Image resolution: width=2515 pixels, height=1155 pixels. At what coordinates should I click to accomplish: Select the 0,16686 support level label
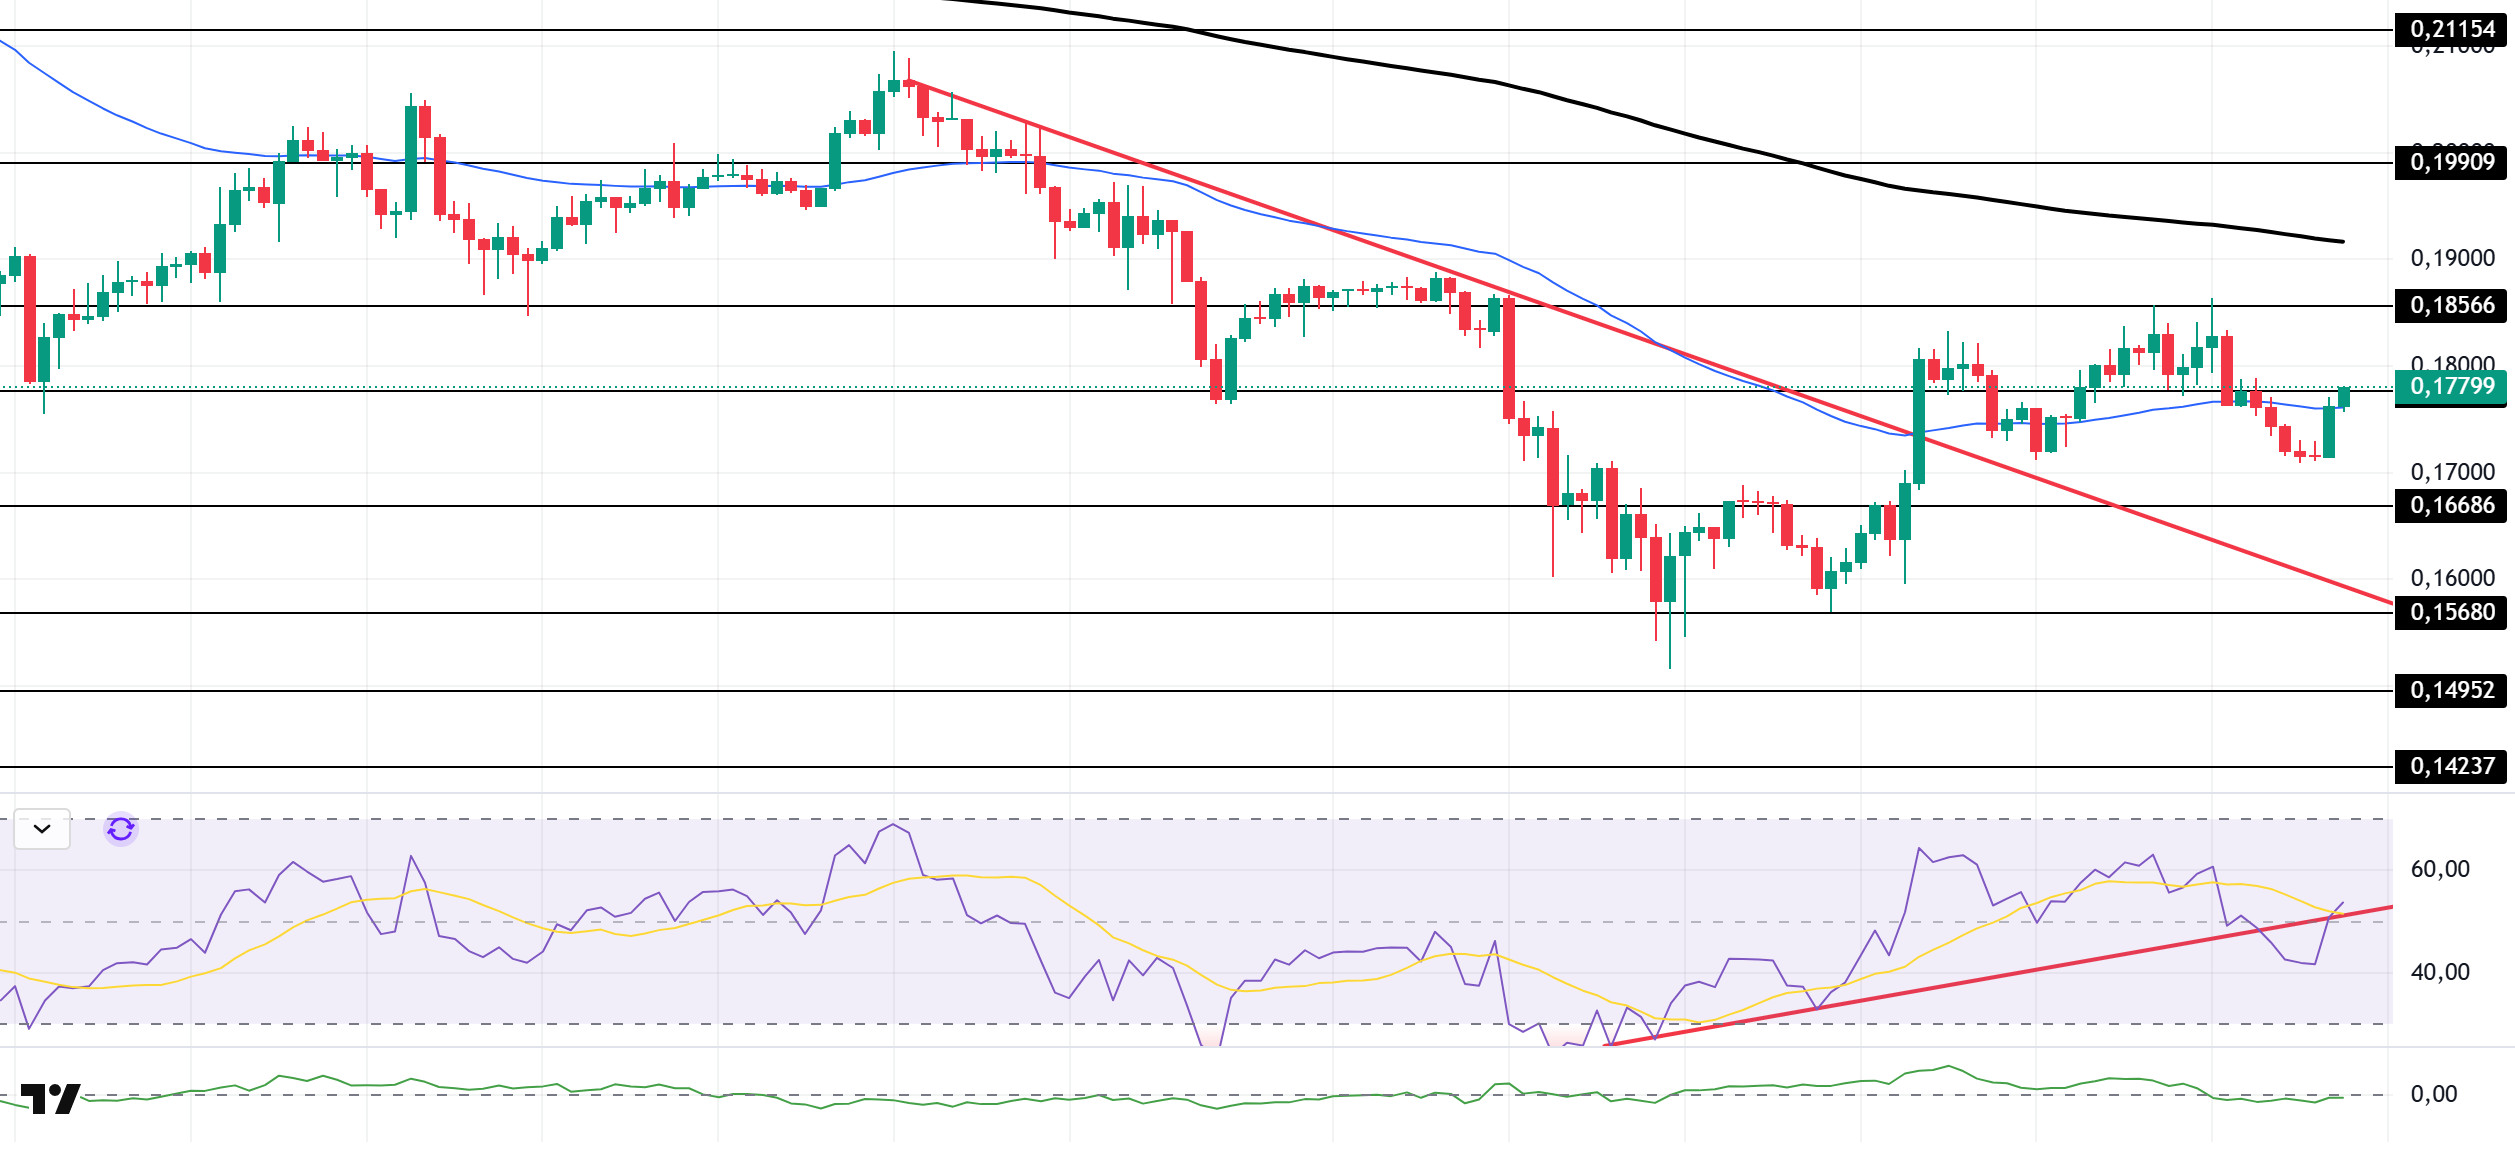pos(2451,506)
